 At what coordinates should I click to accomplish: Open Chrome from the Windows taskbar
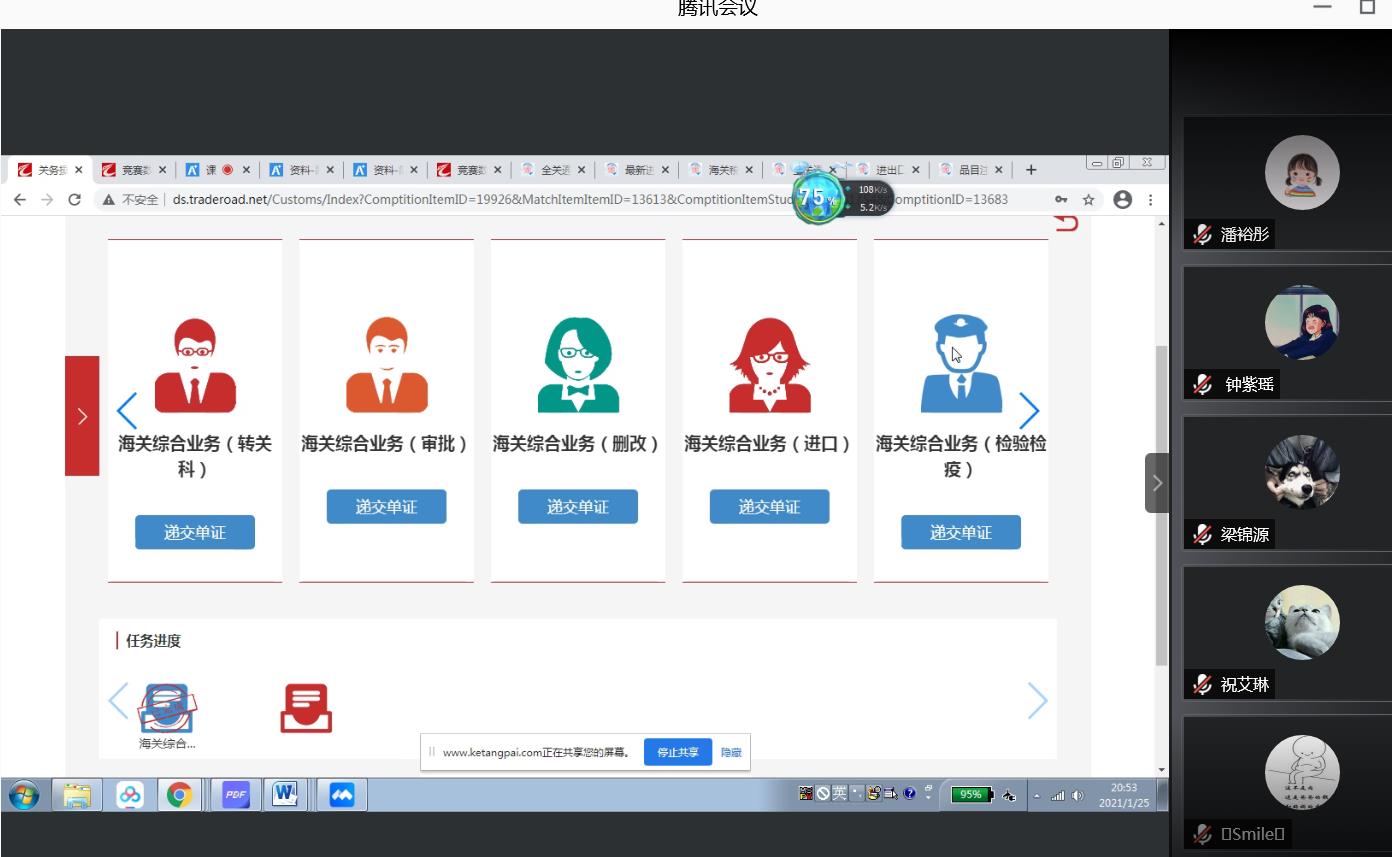180,795
